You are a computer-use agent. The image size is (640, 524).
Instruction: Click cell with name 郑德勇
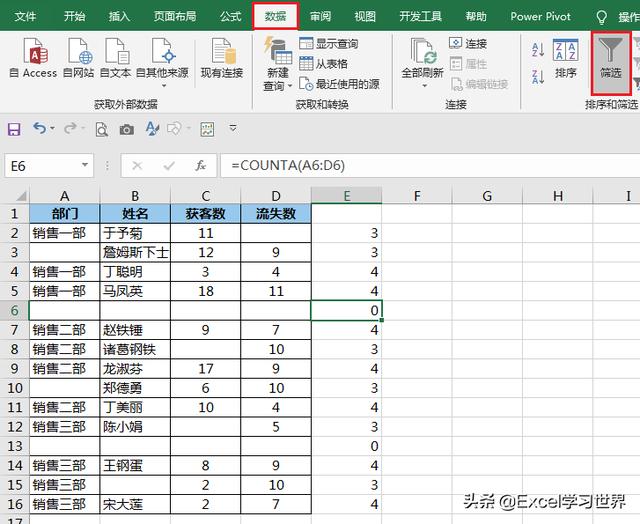click(x=135, y=388)
